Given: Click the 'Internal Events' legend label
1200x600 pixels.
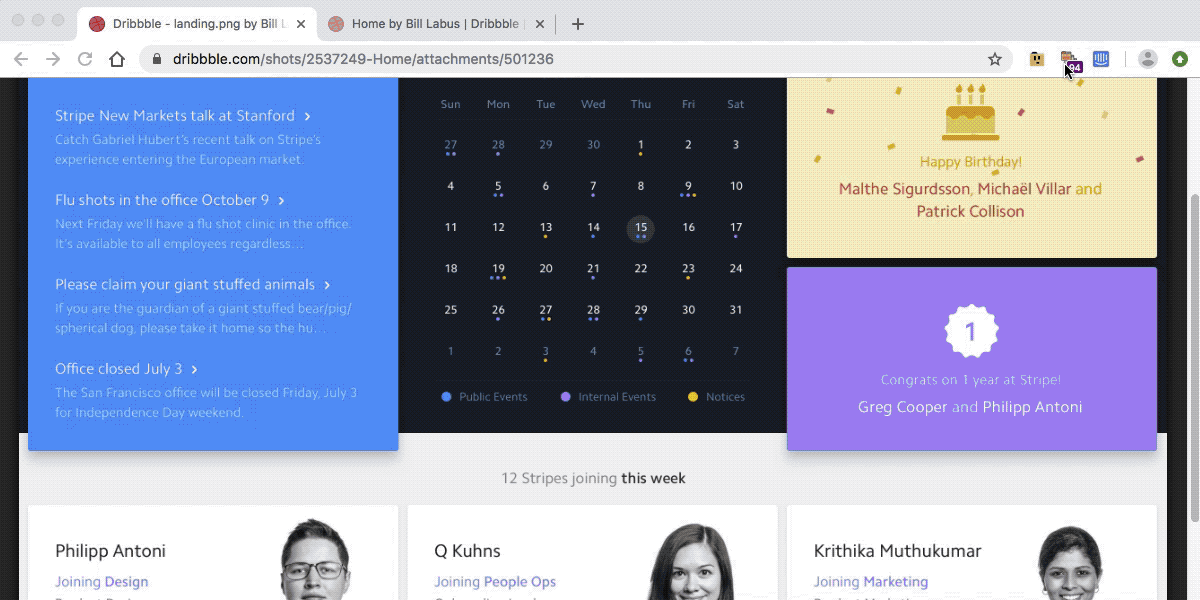Looking at the screenshot, I should tap(617, 397).
